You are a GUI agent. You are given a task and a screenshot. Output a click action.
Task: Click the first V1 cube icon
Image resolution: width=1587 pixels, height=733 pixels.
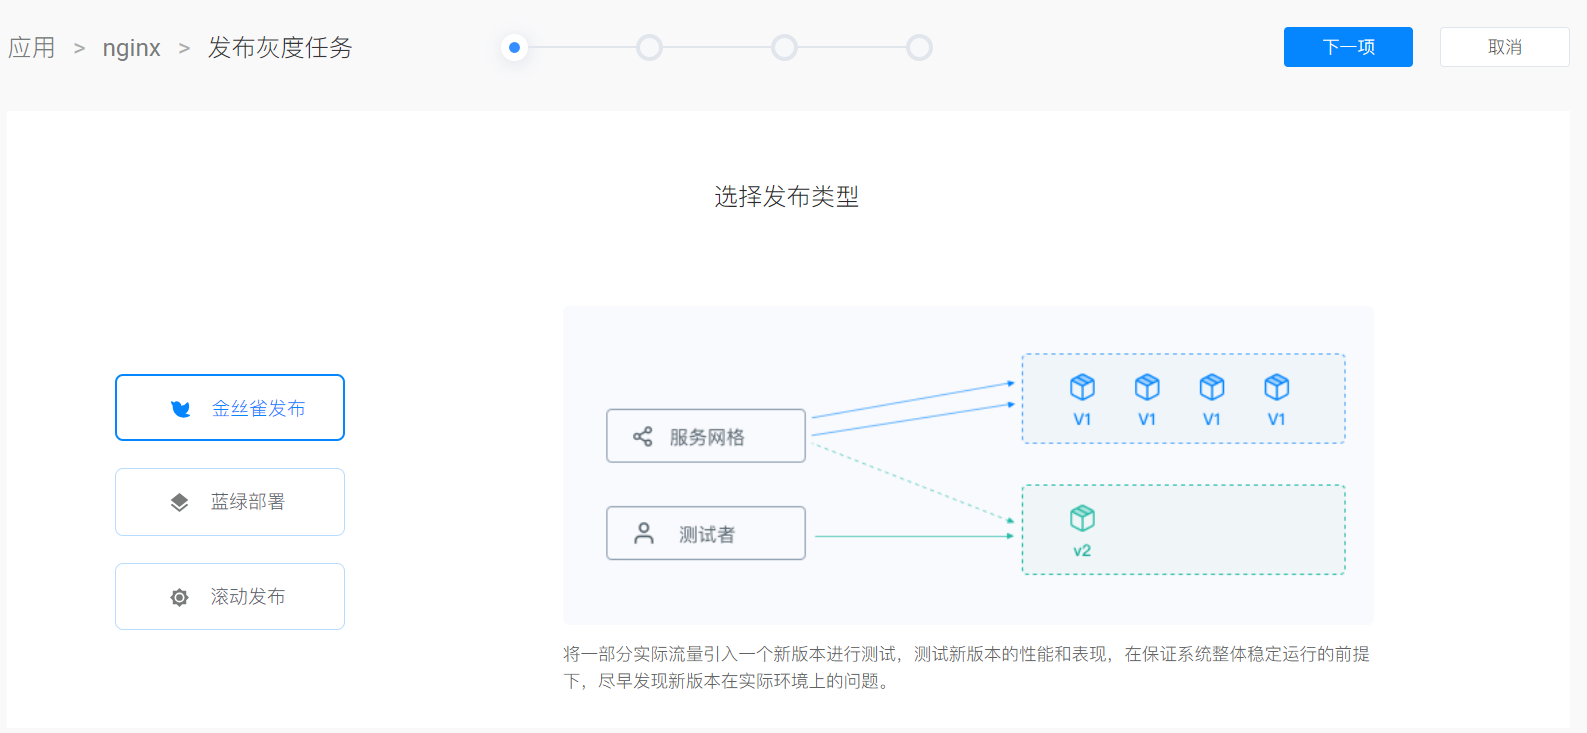point(1082,387)
